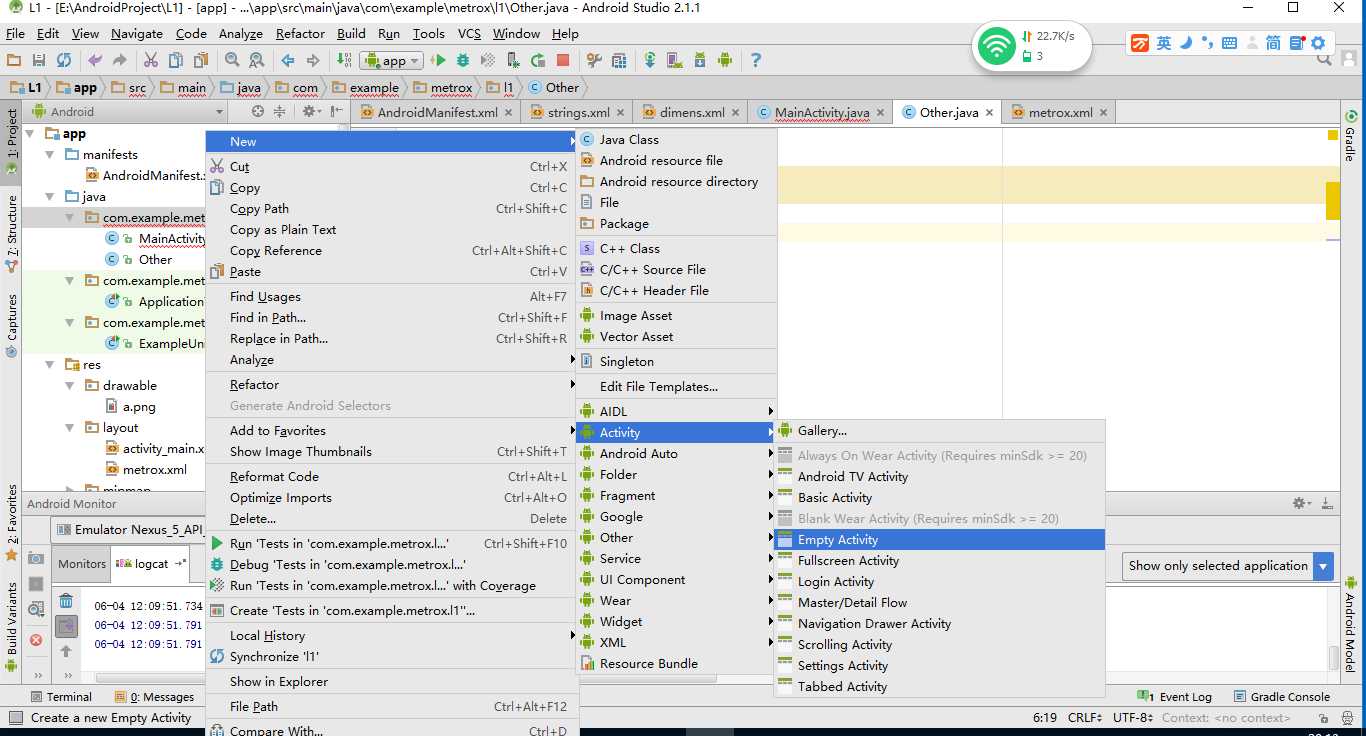1366x736 pixels.
Task: Click the WiFi speed widget icon
Action: click(x=996, y=46)
